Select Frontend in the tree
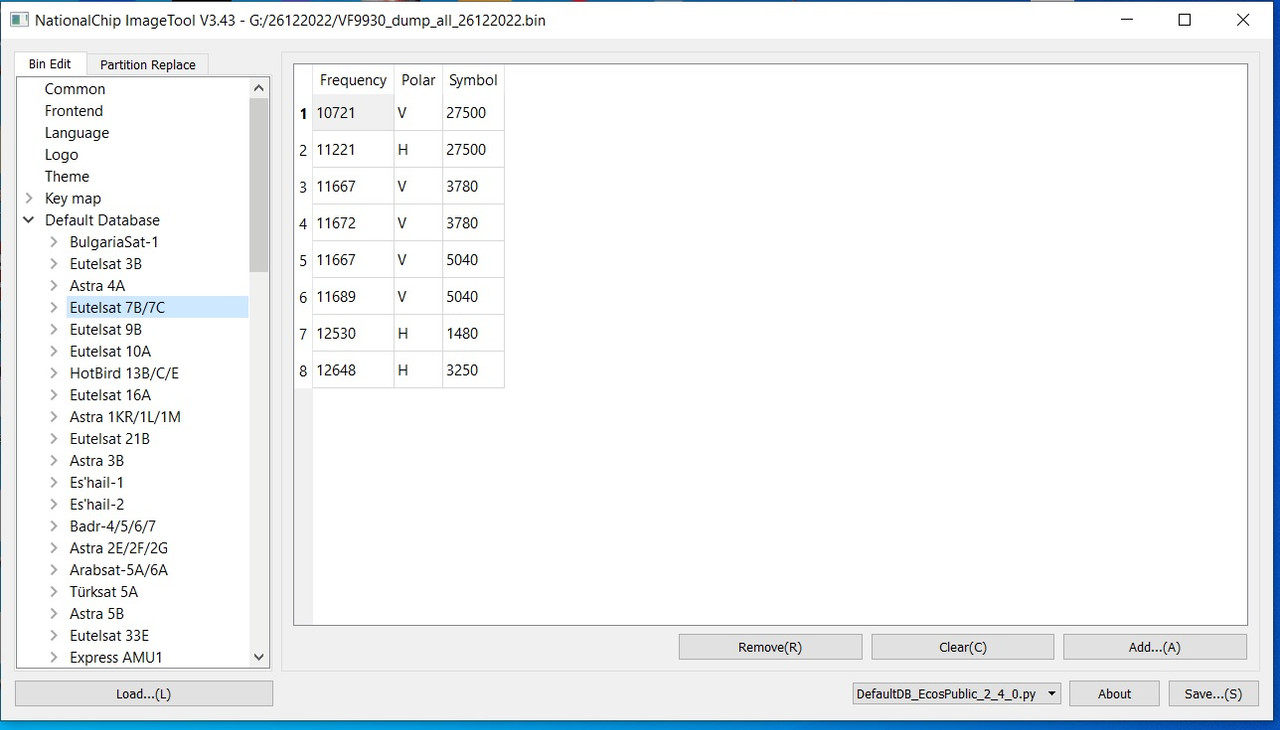The height and width of the screenshot is (730, 1280). click(x=74, y=111)
